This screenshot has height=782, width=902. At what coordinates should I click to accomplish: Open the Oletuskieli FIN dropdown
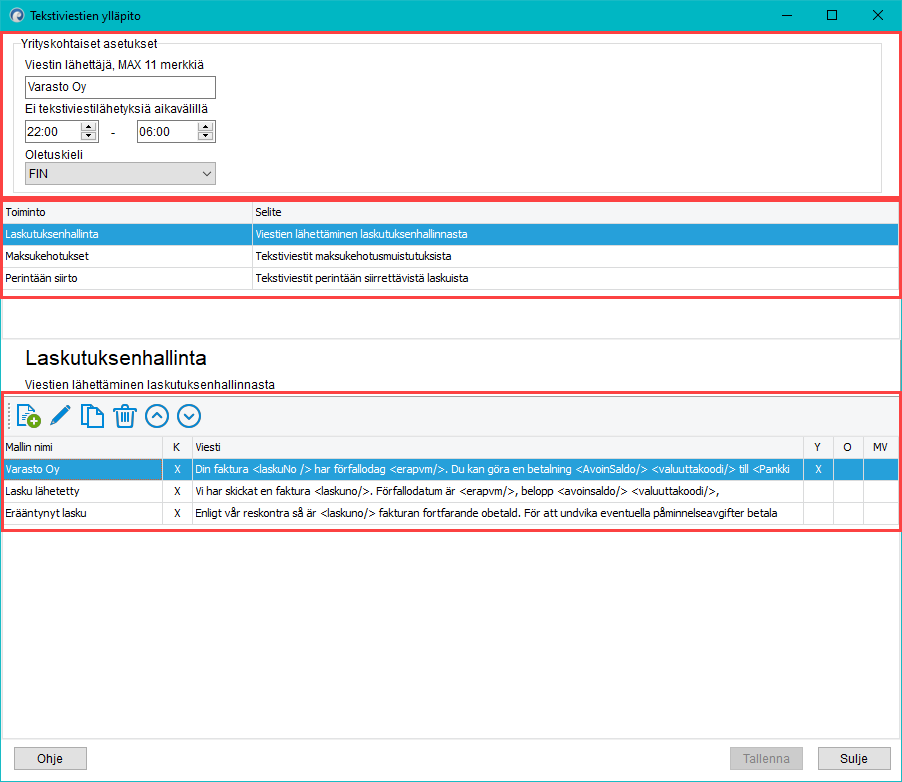pyautogui.click(x=120, y=174)
